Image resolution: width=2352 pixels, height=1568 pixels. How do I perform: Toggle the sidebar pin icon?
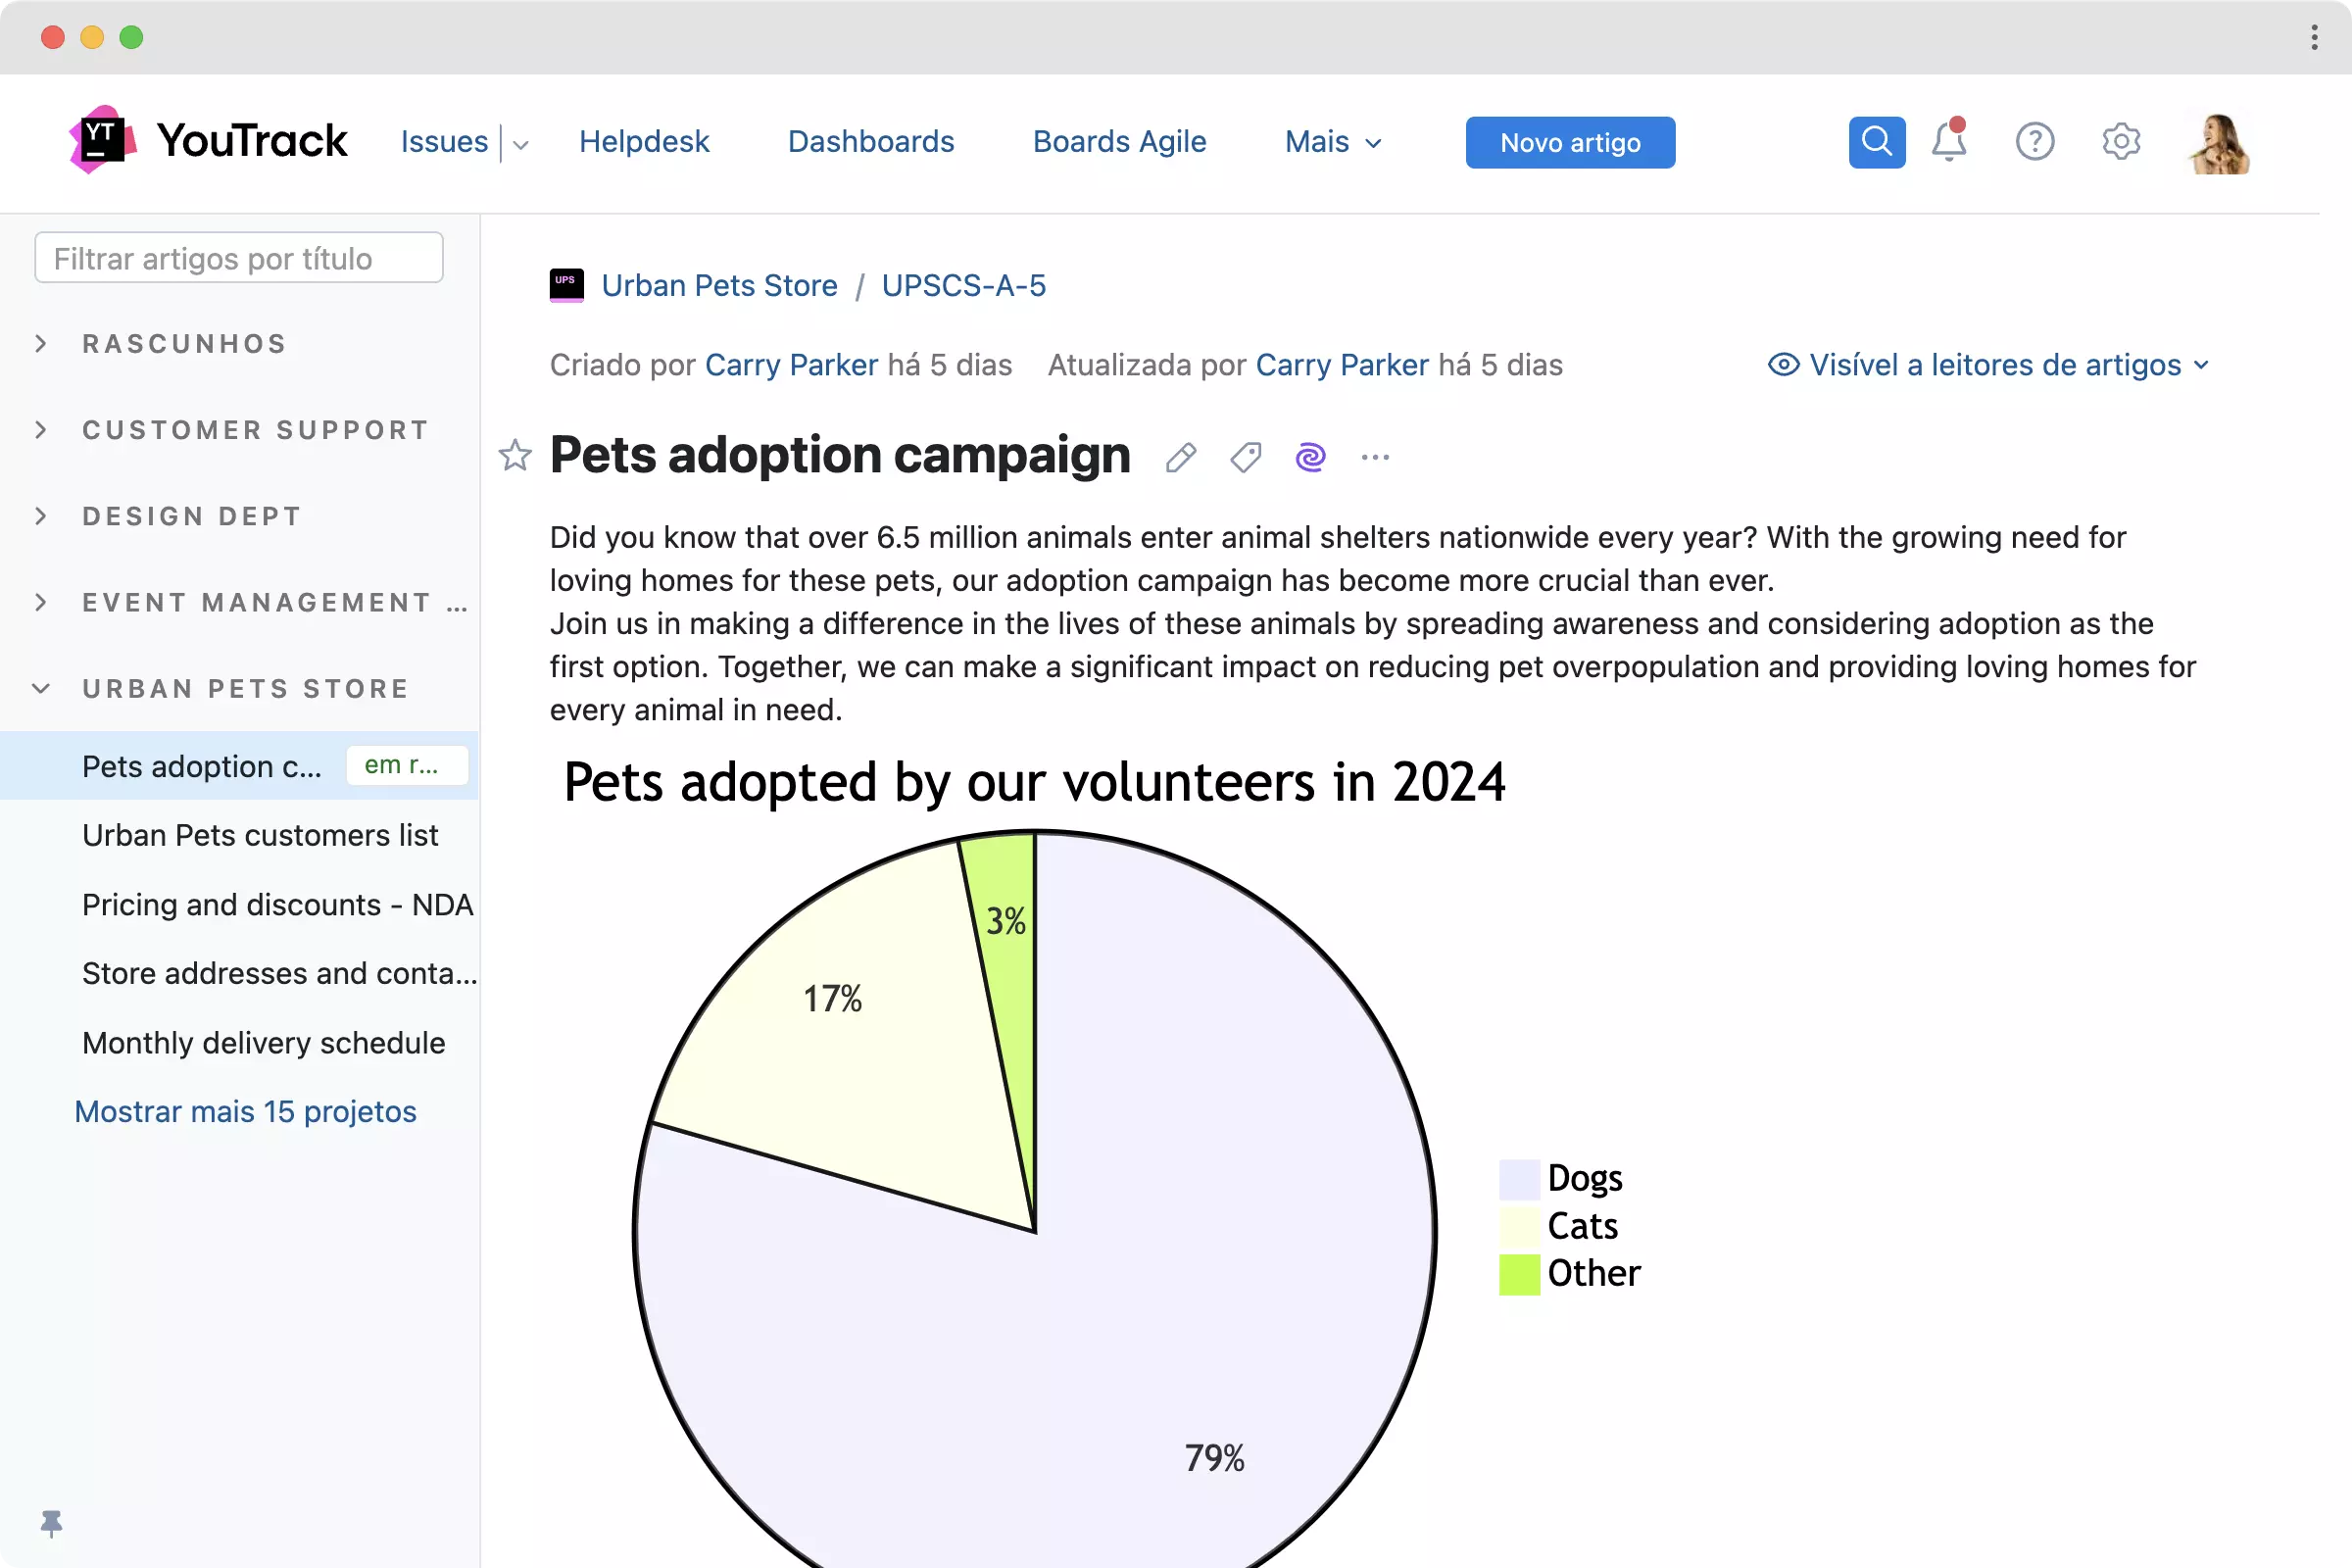tap(51, 1523)
